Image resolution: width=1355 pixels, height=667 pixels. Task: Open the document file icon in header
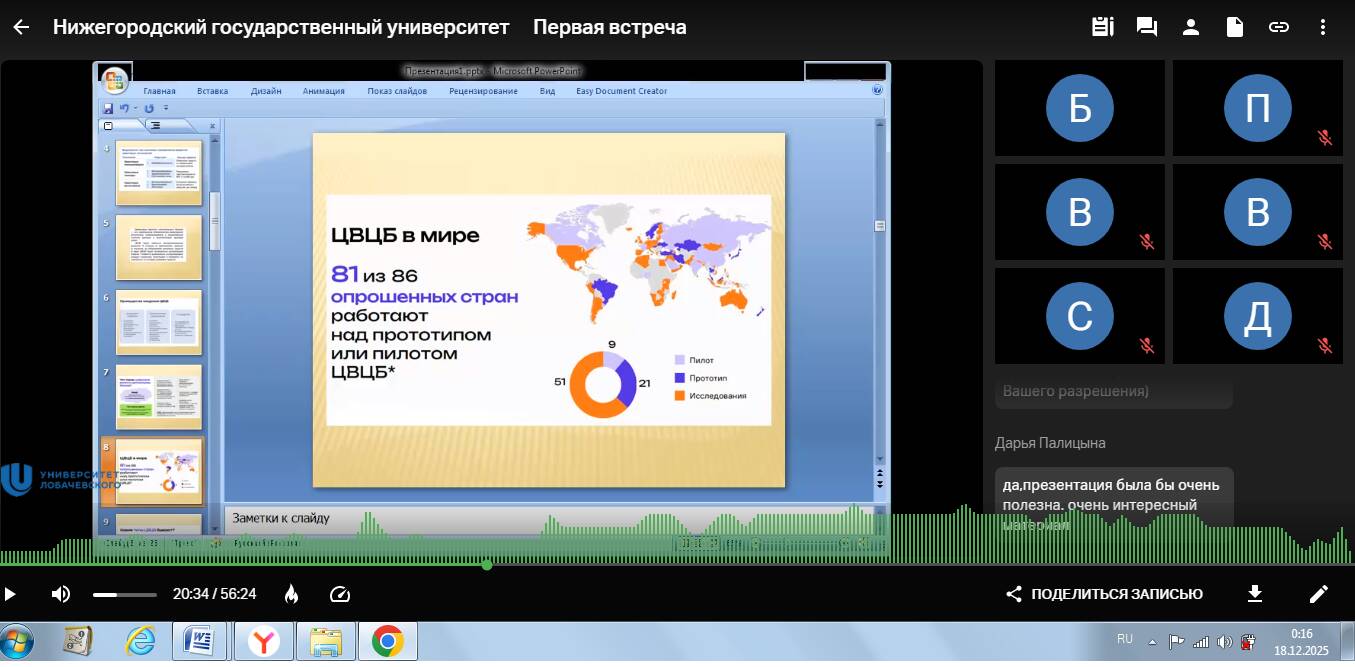(1235, 27)
